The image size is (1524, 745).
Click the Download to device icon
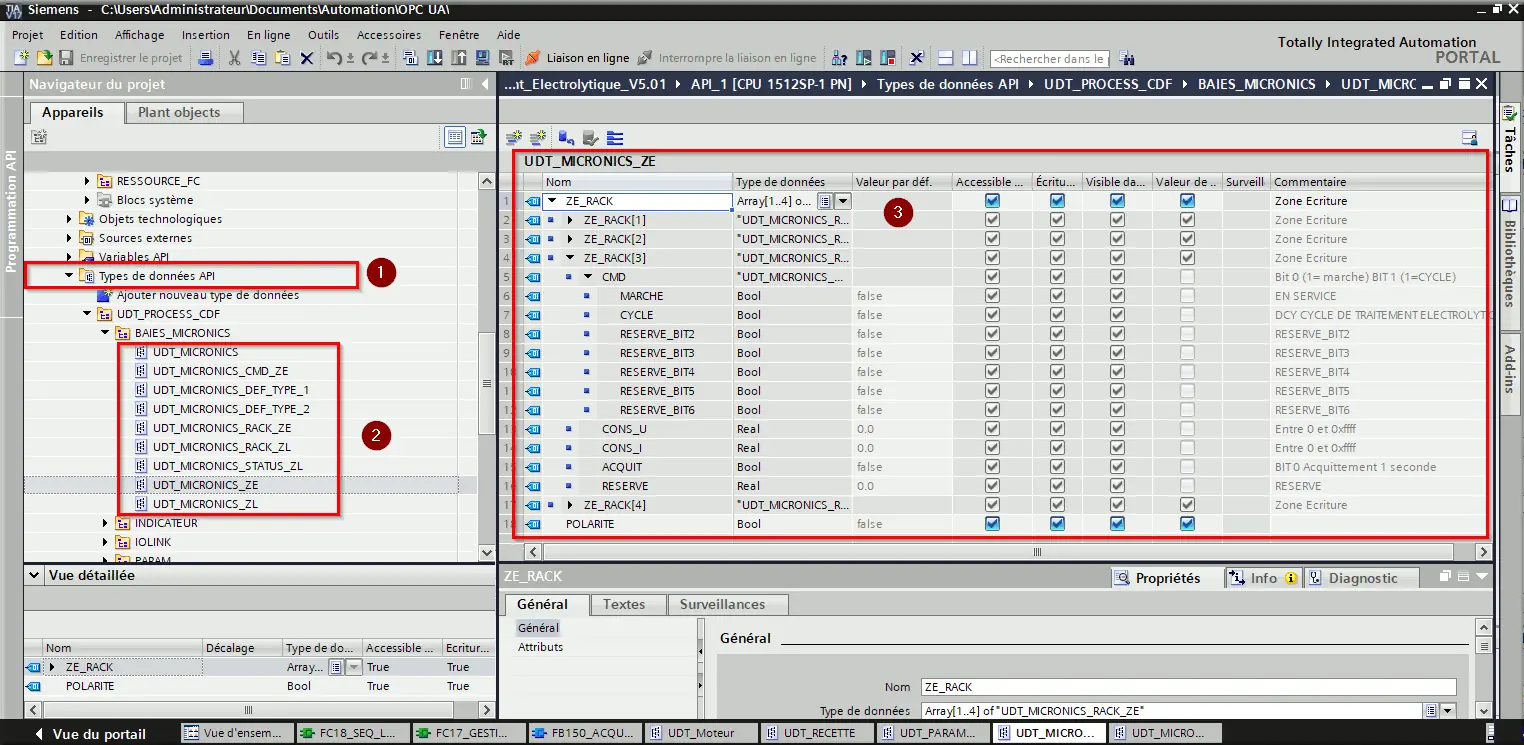(435, 58)
